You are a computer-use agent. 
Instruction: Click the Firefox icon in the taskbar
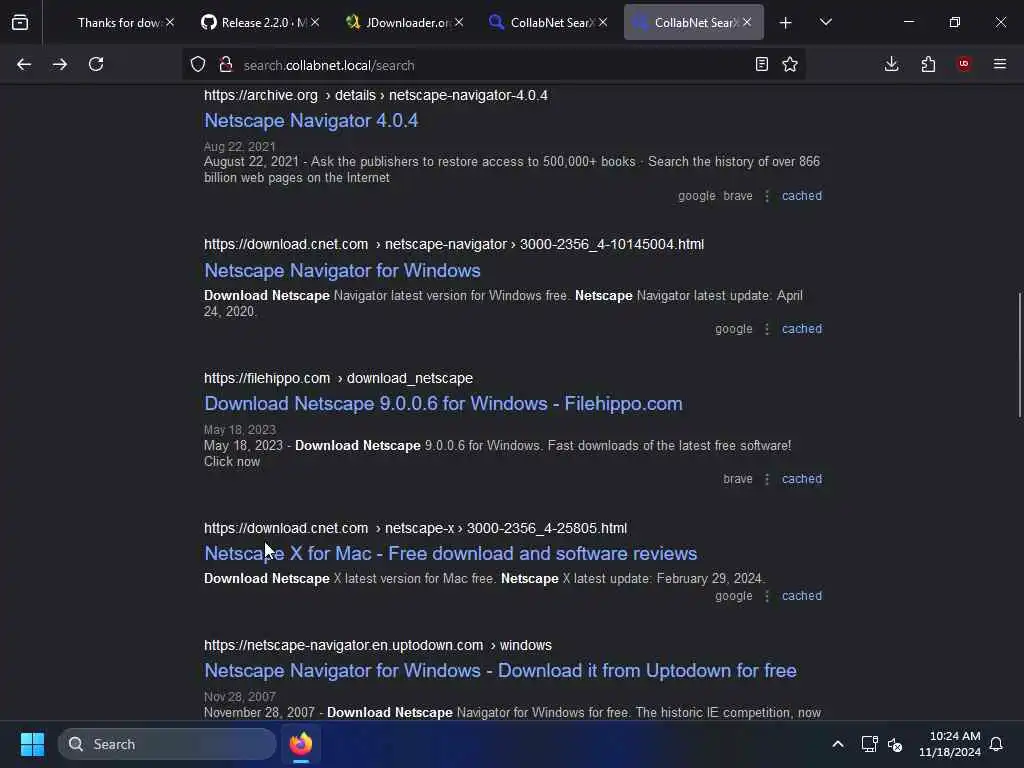301,744
